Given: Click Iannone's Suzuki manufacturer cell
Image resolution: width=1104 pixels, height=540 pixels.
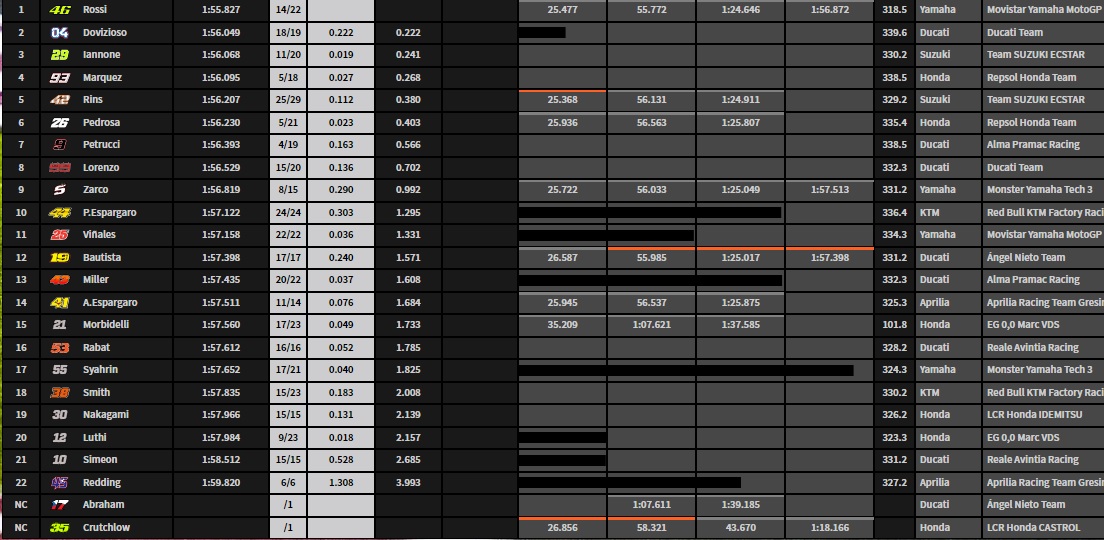Looking at the screenshot, I should tap(948, 55).
